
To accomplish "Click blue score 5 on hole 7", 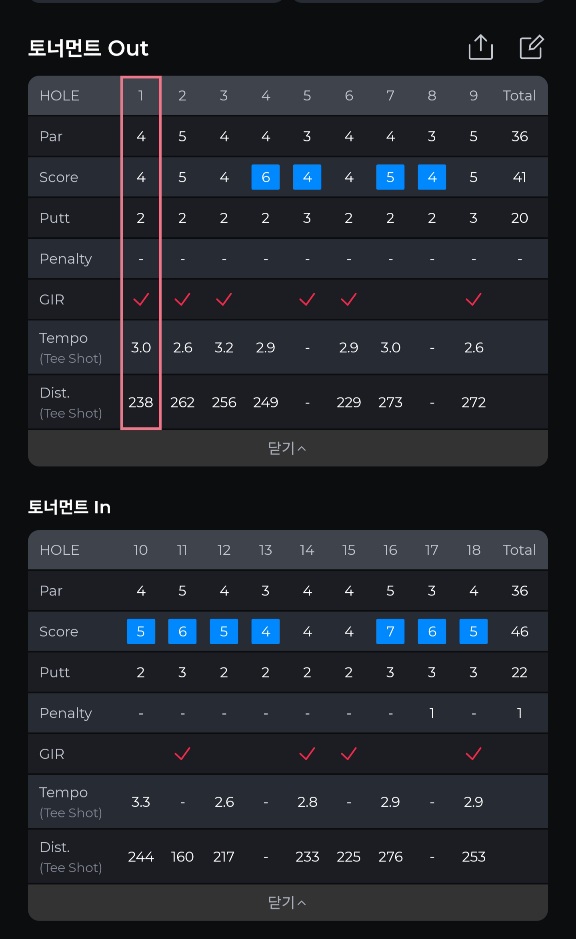I will 390,177.
